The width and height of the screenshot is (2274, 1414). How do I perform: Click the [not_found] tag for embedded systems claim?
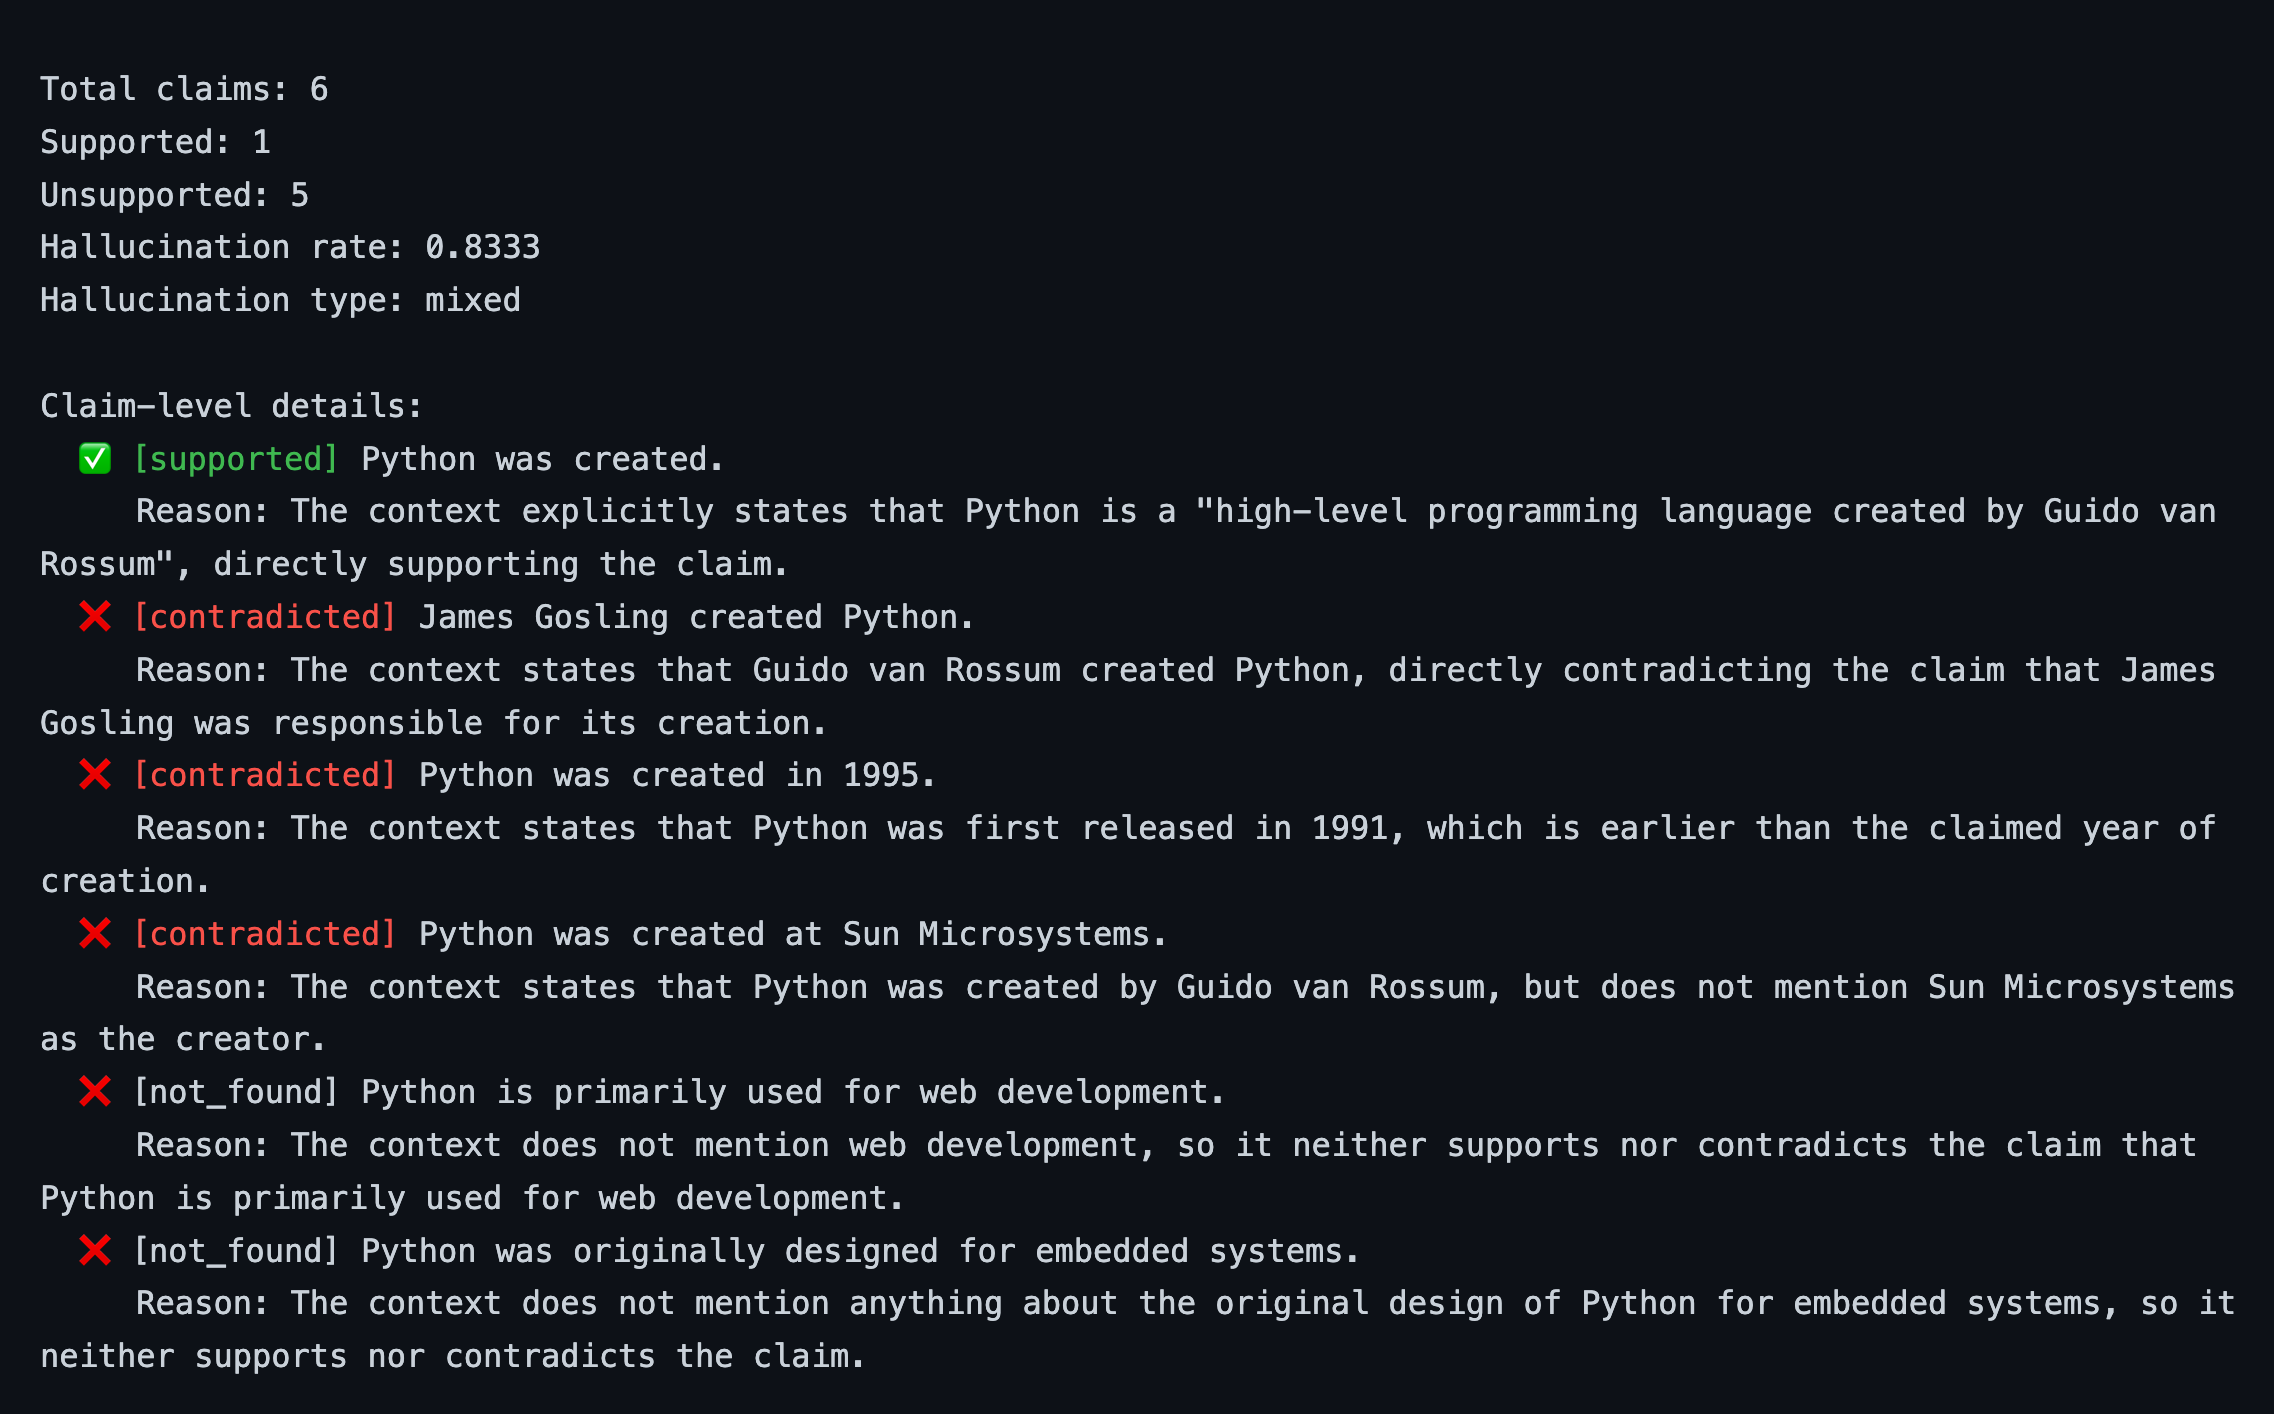tap(236, 1251)
